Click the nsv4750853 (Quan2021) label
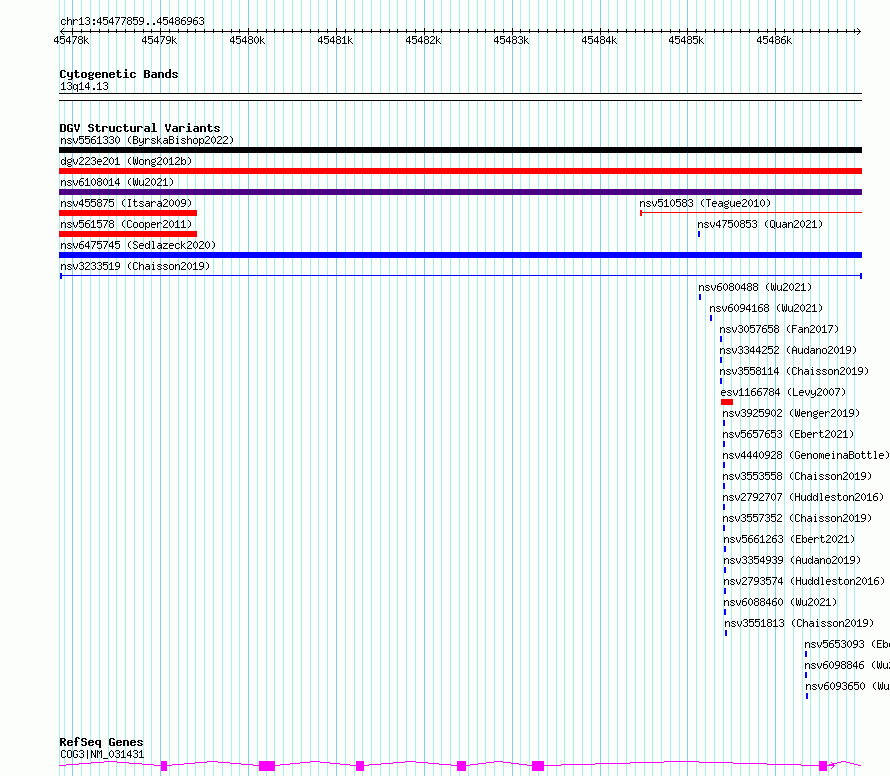Image resolution: width=890 pixels, height=776 pixels. [760, 224]
